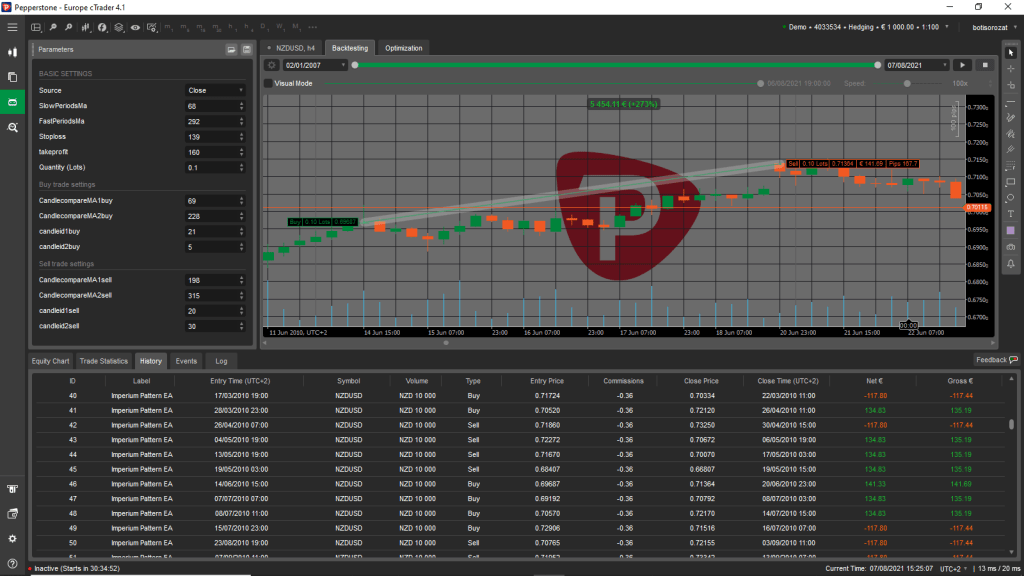Image resolution: width=1024 pixels, height=576 pixels.
Task: Open the Trade Statistics tab
Action: [x=103, y=360]
